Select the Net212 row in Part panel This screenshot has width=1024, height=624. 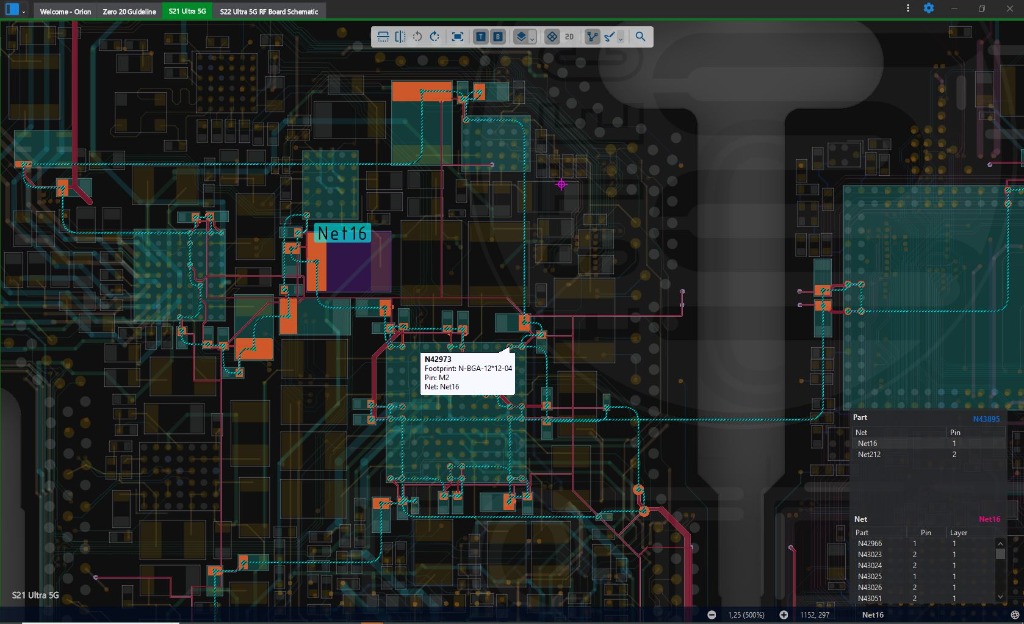coord(929,454)
